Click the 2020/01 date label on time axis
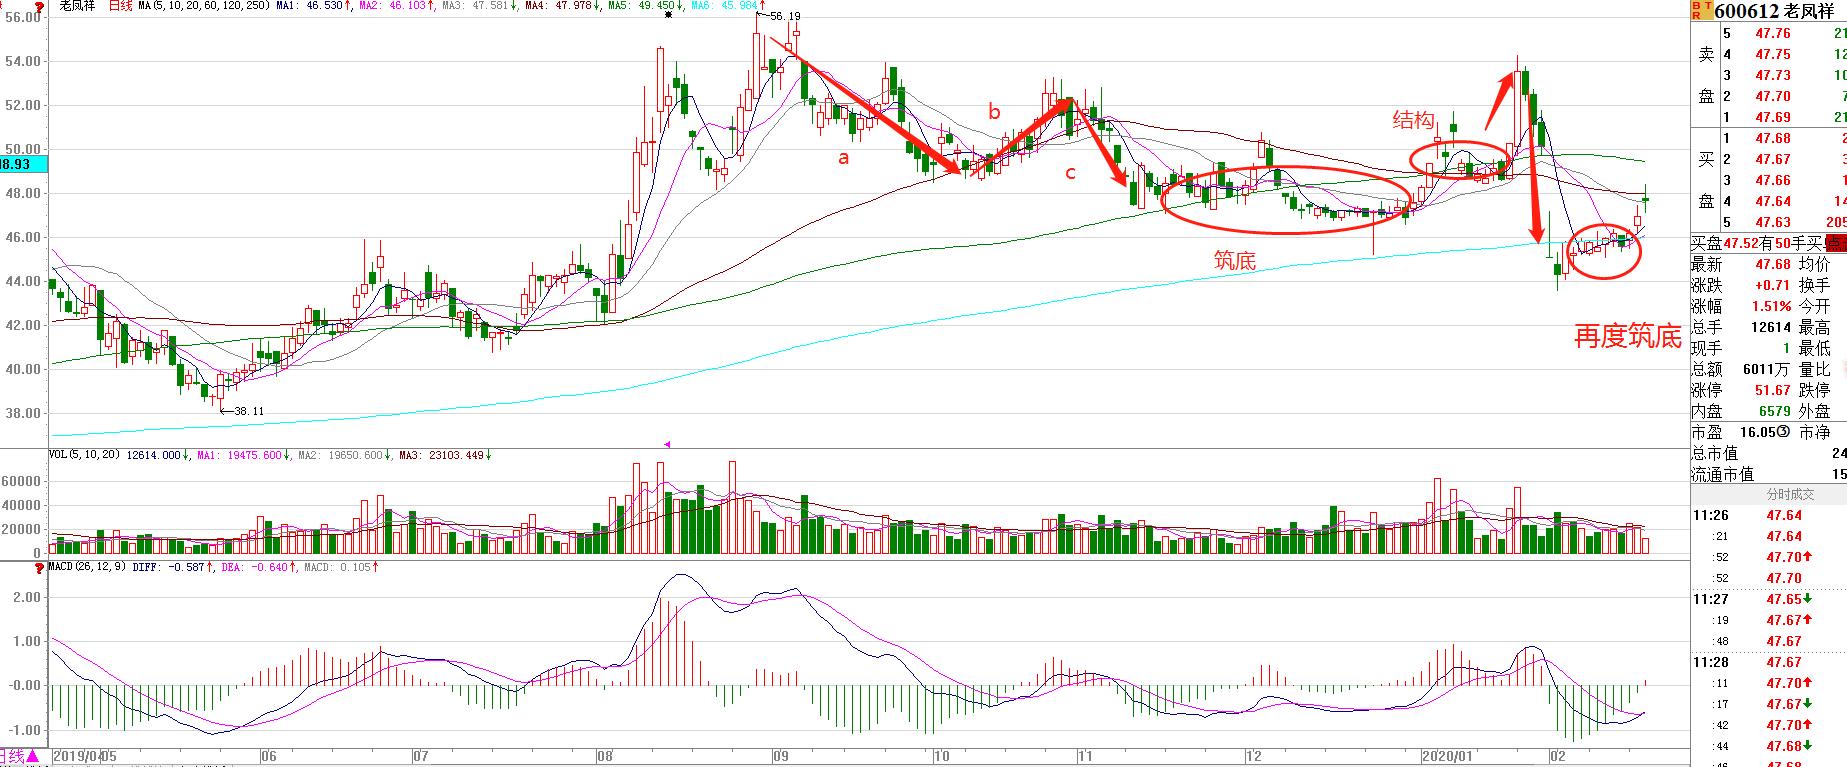1847x767 pixels. 1447,757
